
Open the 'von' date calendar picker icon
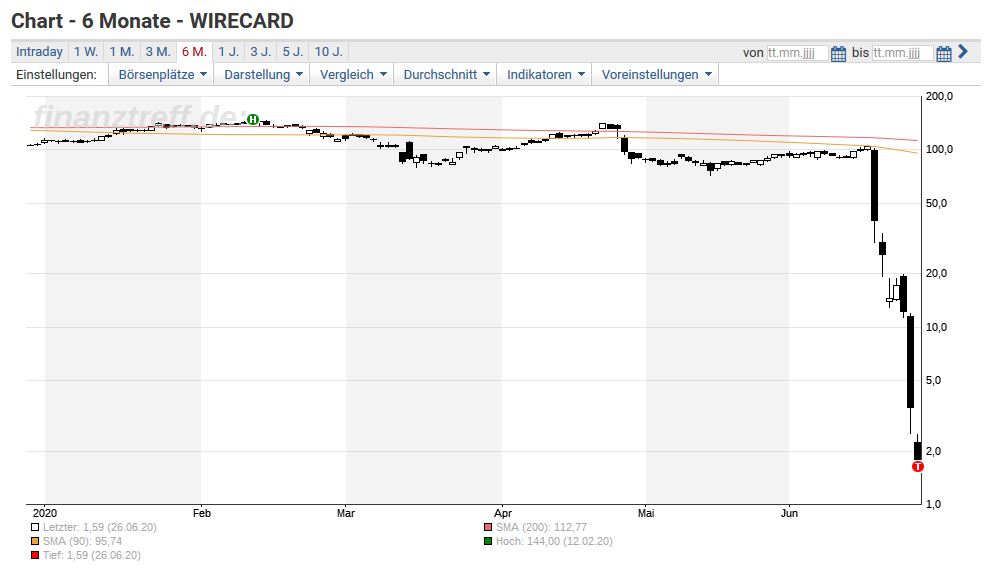(838, 54)
